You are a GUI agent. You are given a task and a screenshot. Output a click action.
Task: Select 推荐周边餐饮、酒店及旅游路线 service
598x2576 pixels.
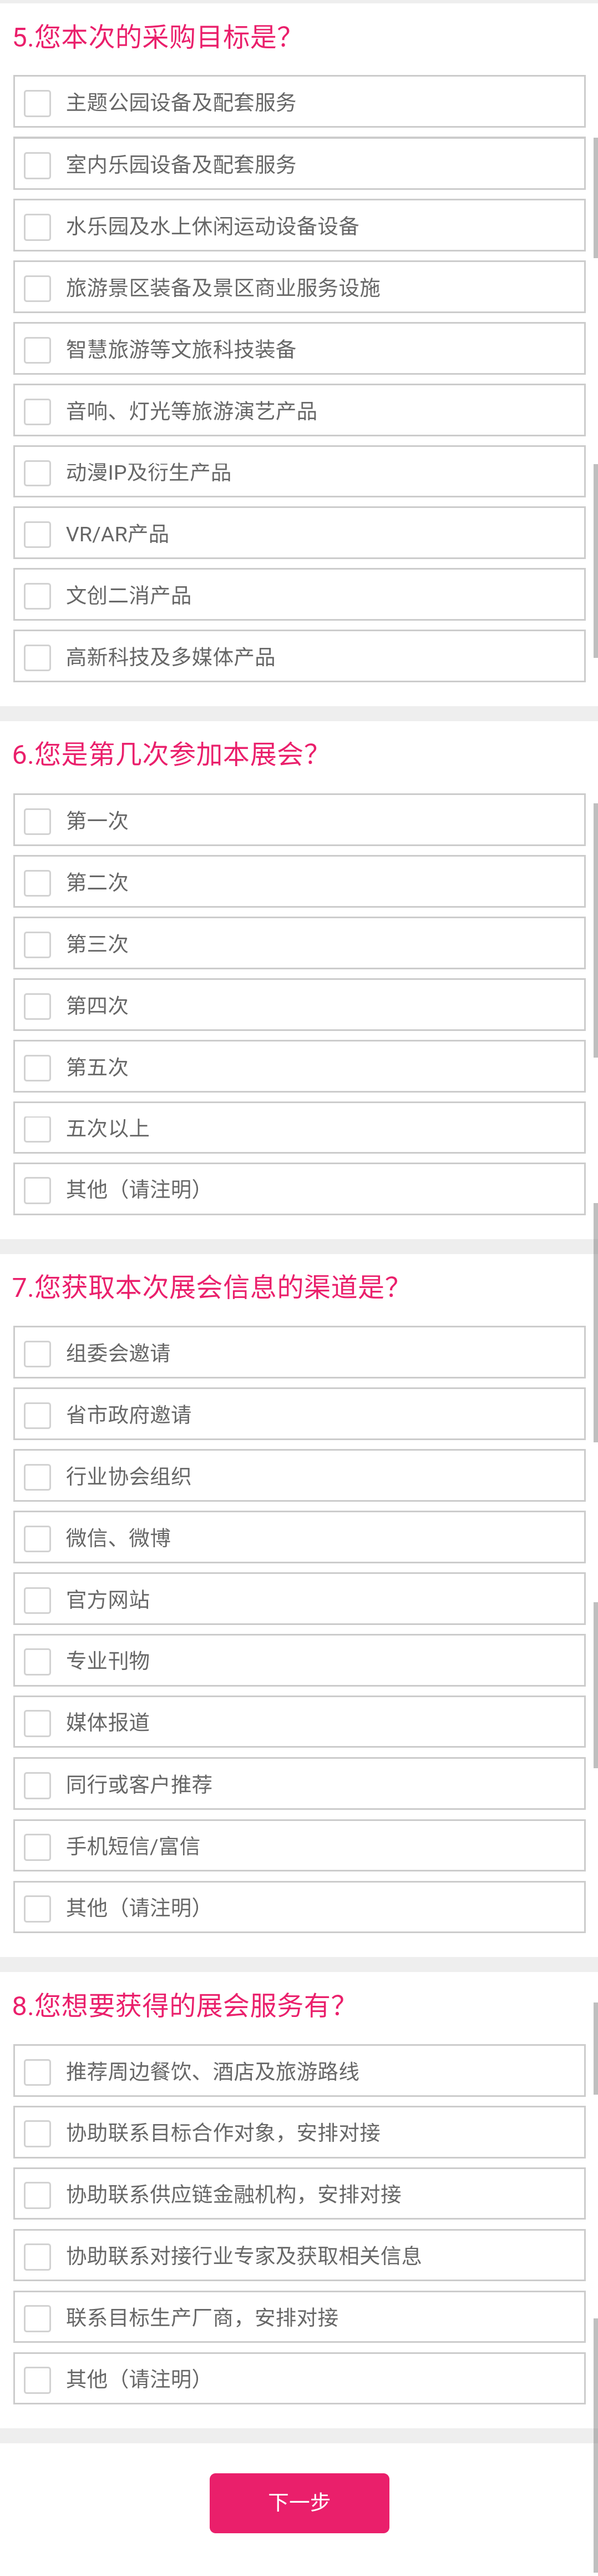[299, 2071]
